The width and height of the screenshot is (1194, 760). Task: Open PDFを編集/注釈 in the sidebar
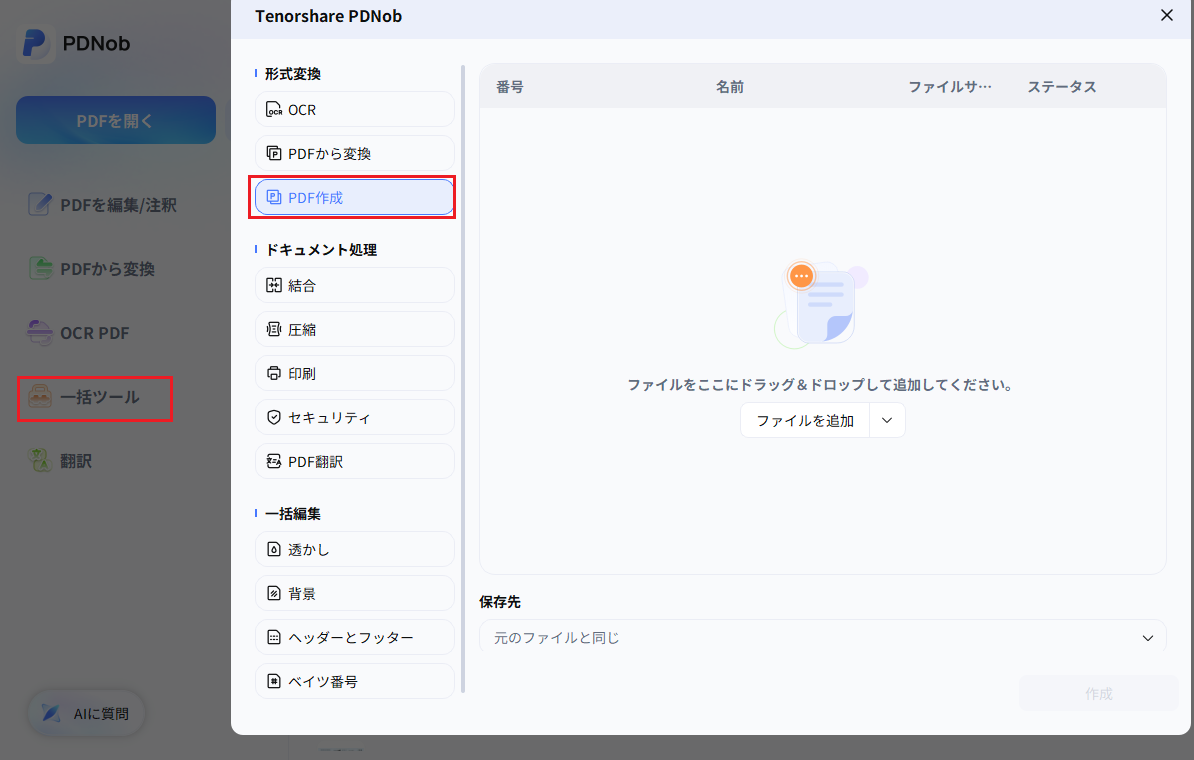coord(103,205)
